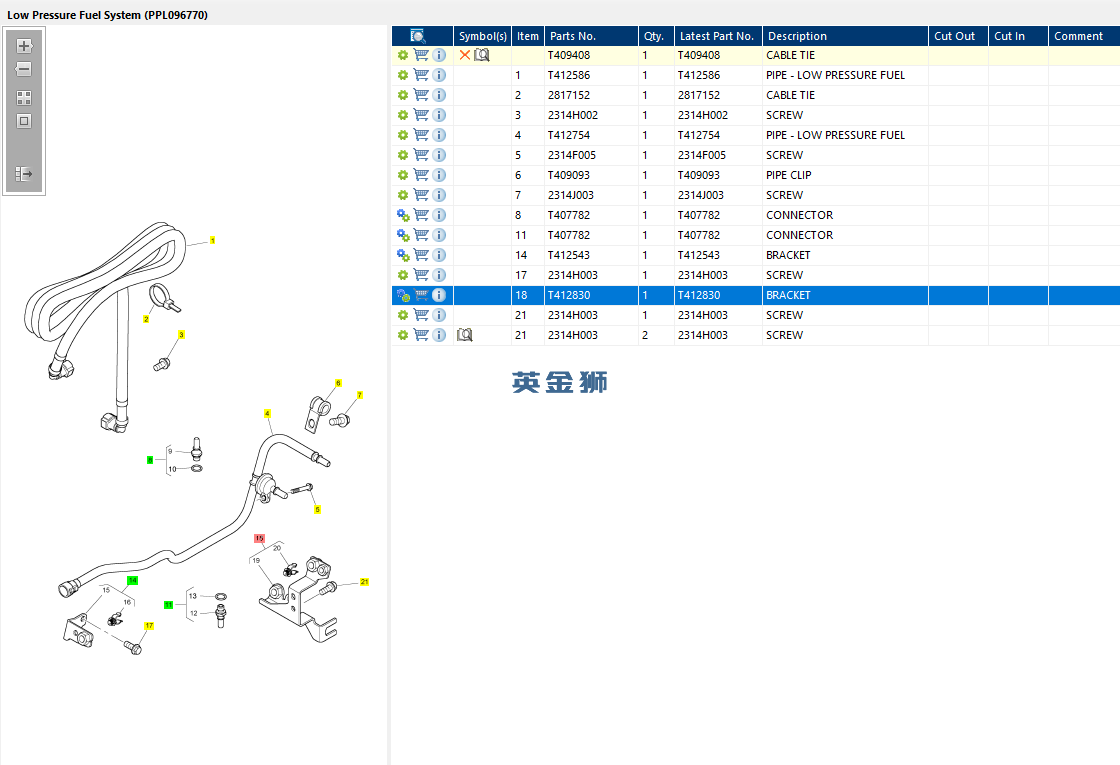The image size is (1120, 765).
Task: Select callout 4 on the fuel pipe
Action: click(x=267, y=414)
